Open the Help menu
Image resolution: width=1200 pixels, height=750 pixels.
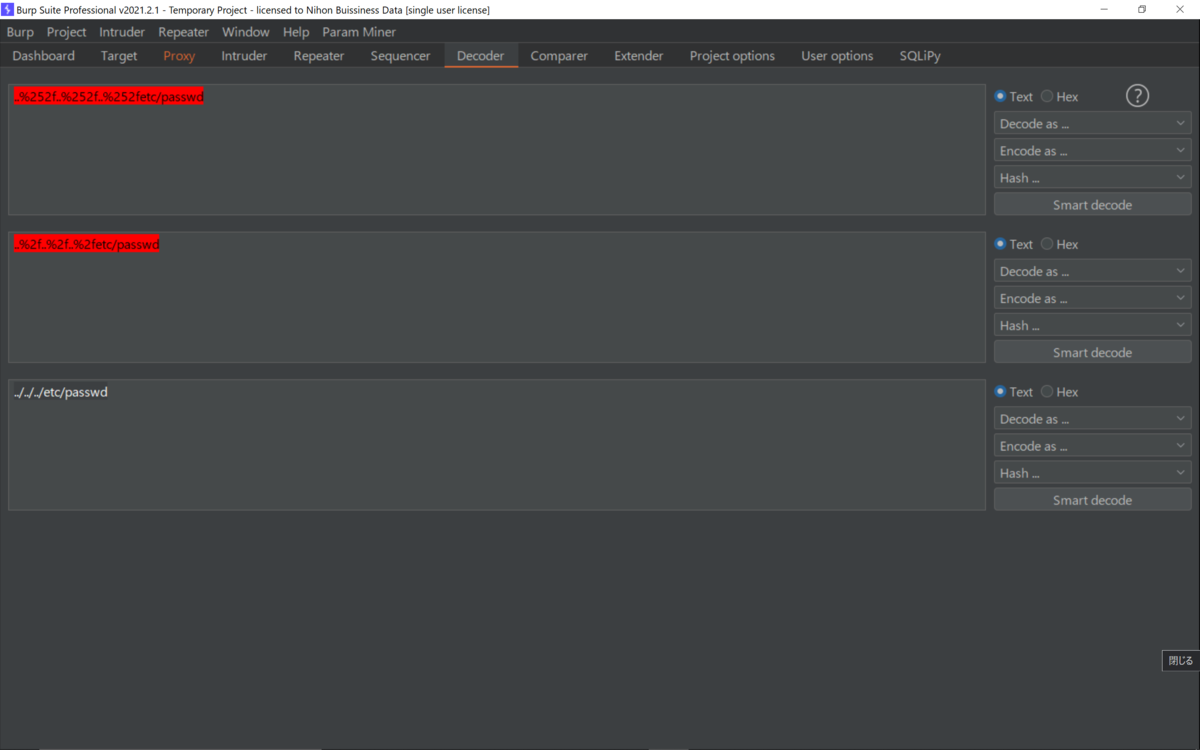tap(296, 32)
